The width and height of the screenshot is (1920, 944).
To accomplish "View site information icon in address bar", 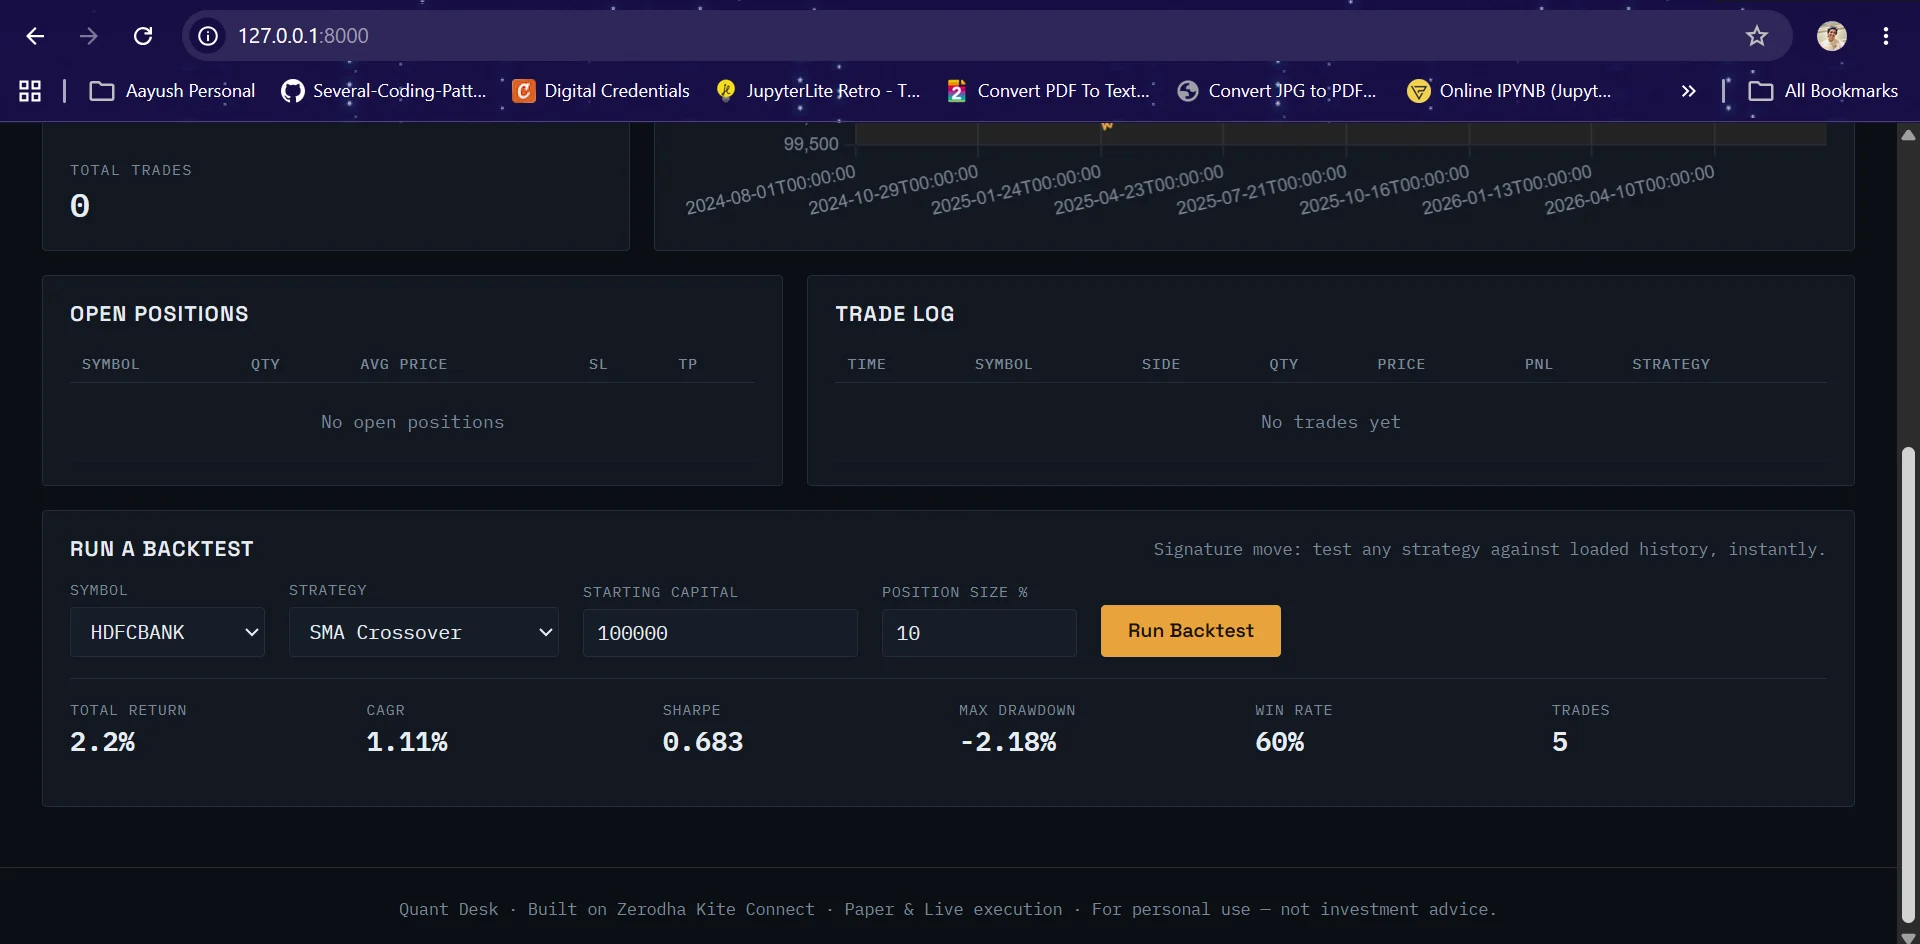I will (208, 36).
